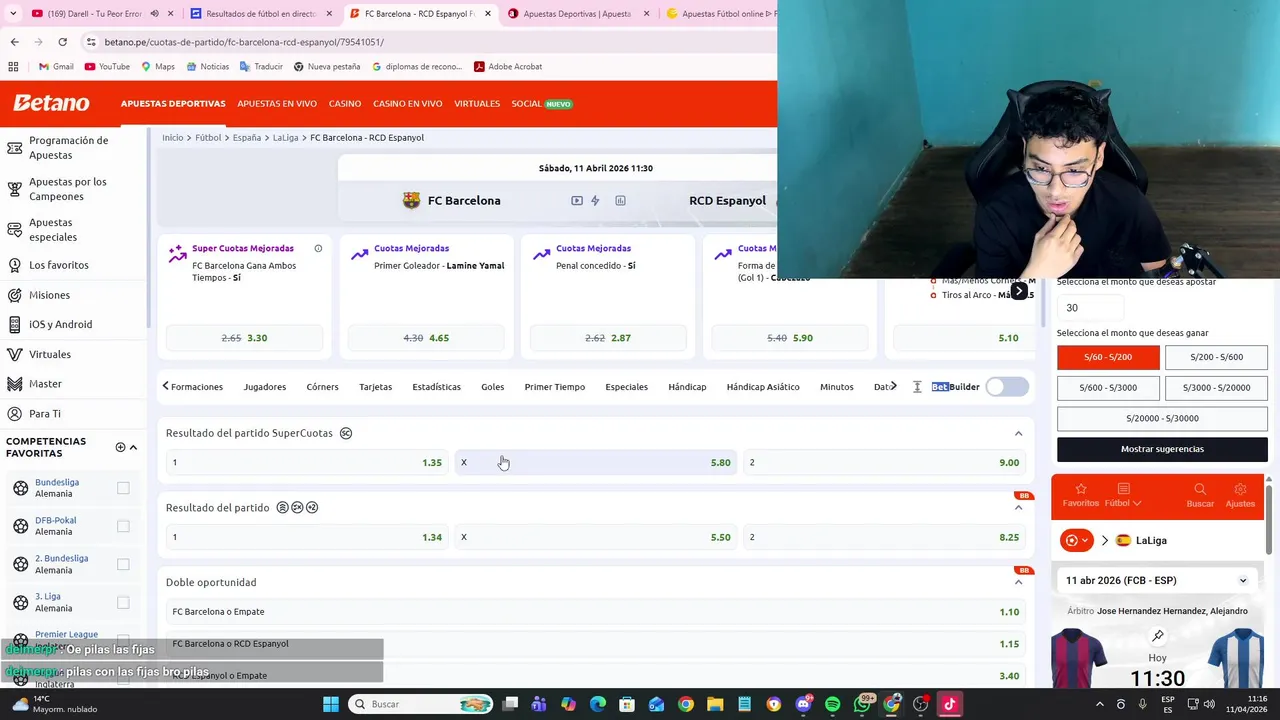Open the Gmail bookmark
This screenshot has height=720, width=1280.
tap(56, 67)
